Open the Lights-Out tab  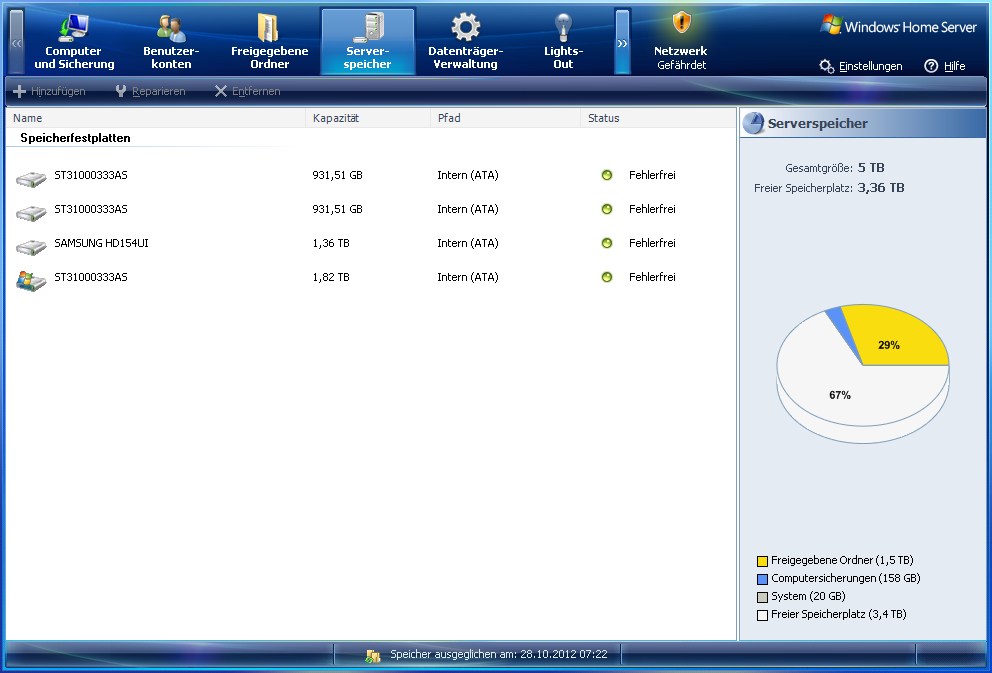(563, 42)
